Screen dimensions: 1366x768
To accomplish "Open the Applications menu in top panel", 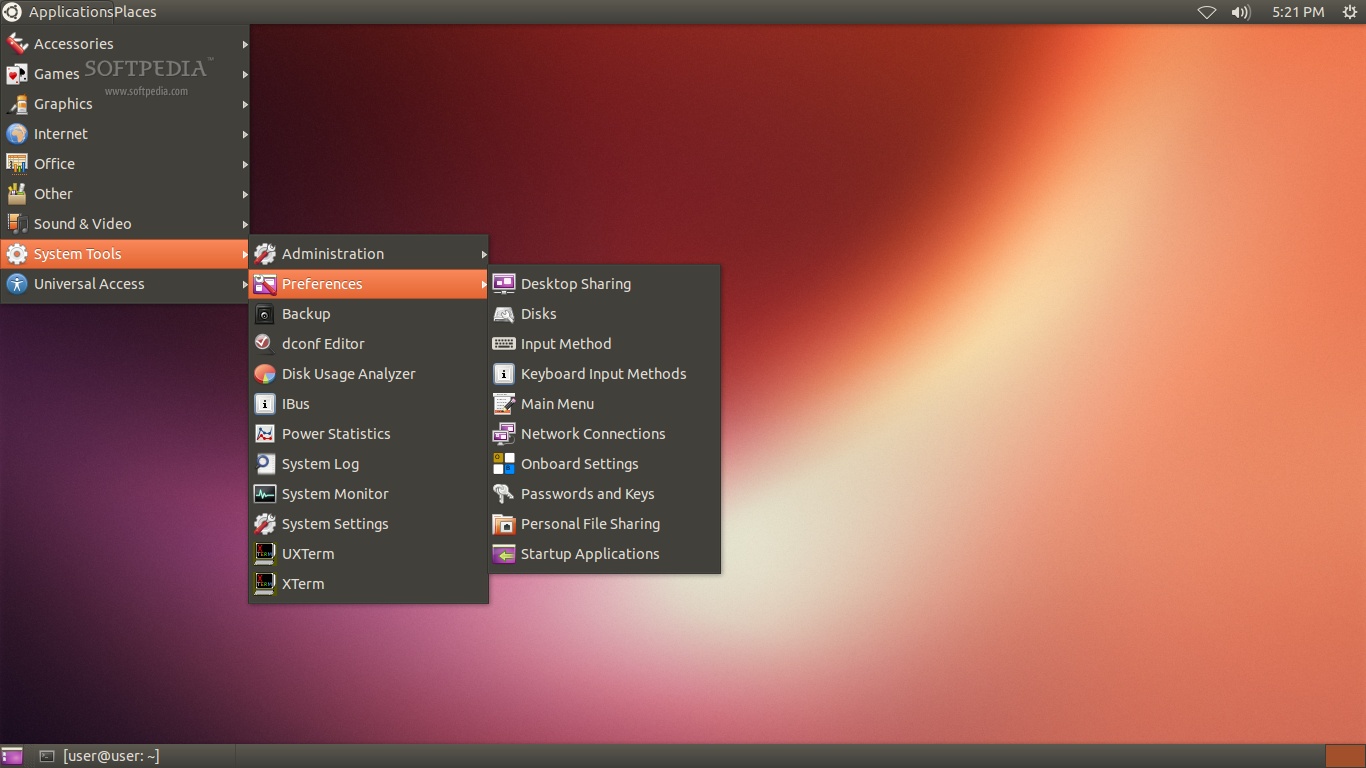I will point(70,12).
